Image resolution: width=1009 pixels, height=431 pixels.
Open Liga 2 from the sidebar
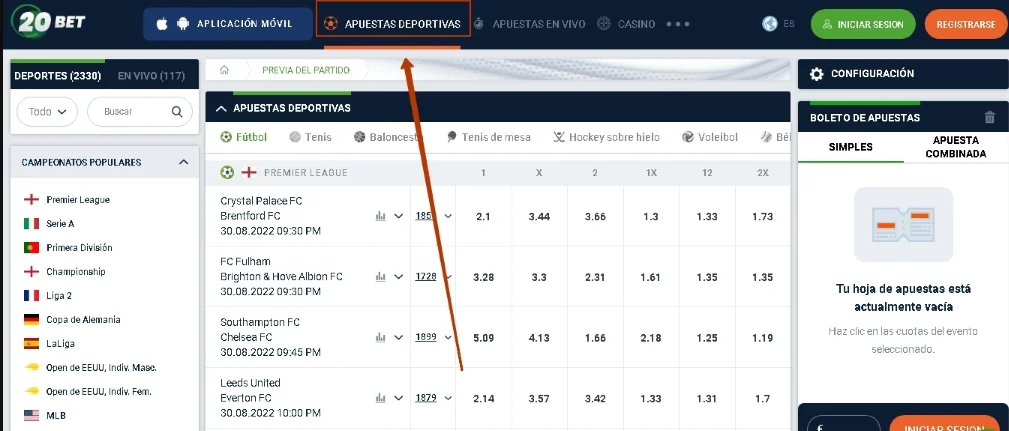tap(47, 296)
